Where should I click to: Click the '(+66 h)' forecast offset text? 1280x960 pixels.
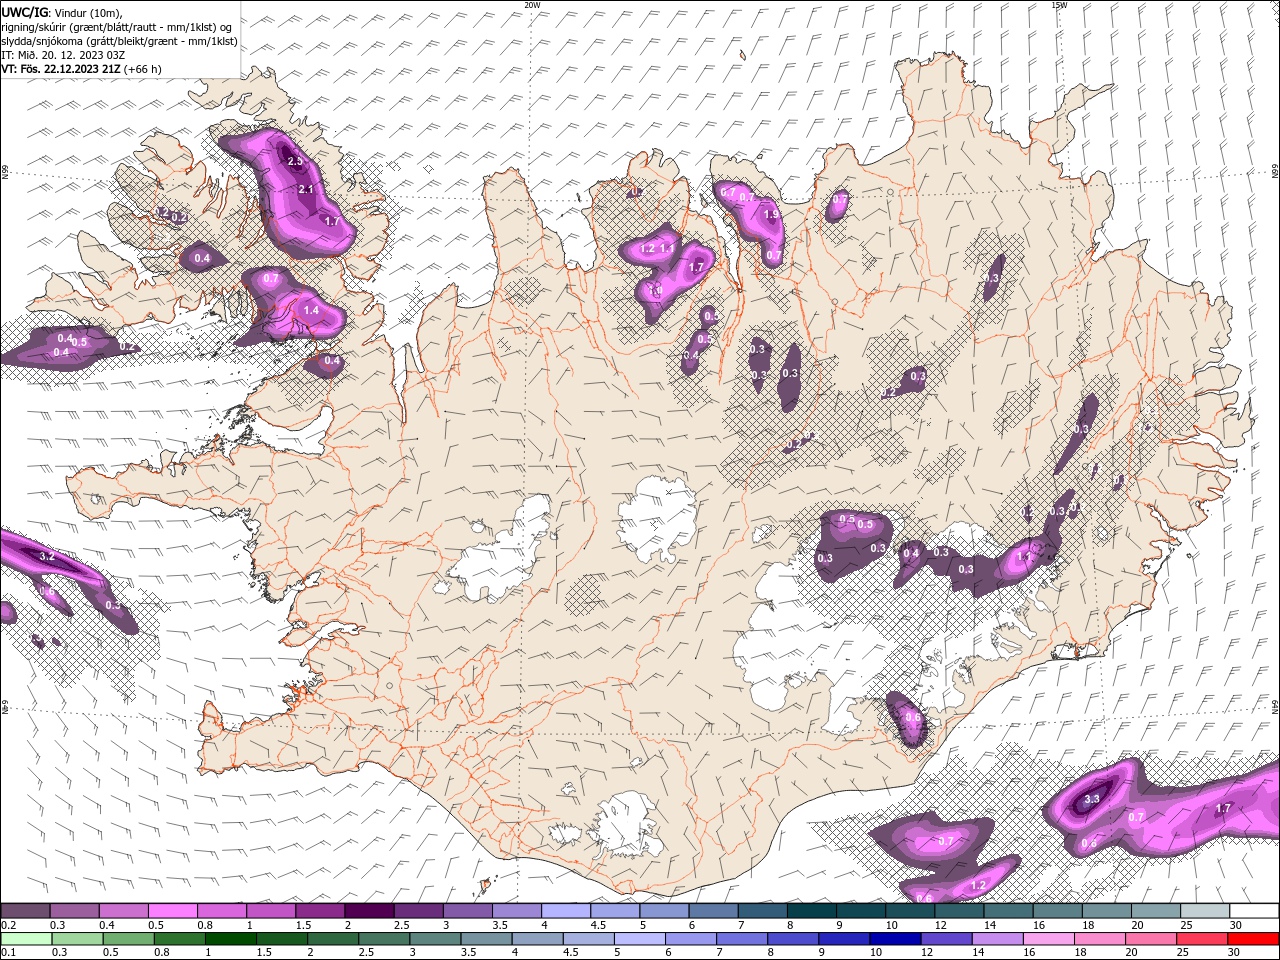pyautogui.click(x=143, y=69)
